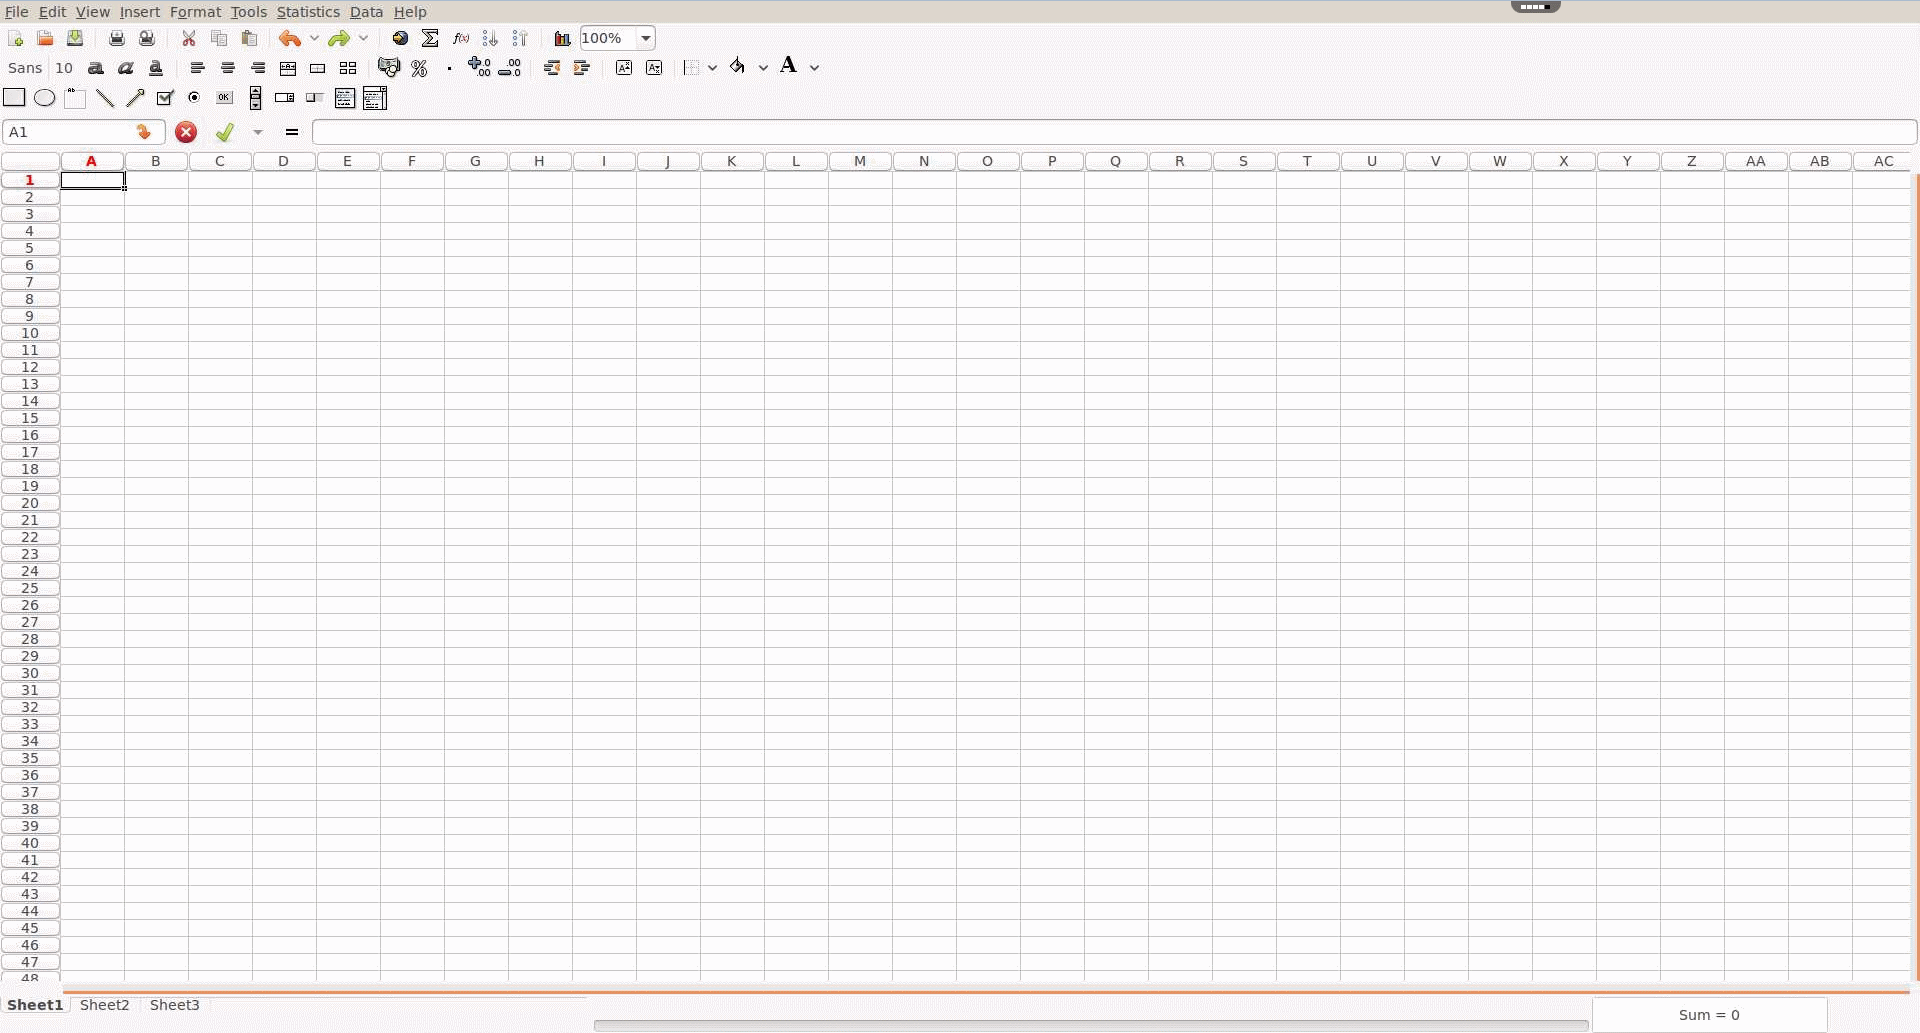This screenshot has width=1920, height=1033.
Task: Insert a Chart using the toolbar icon
Action: click(561, 38)
